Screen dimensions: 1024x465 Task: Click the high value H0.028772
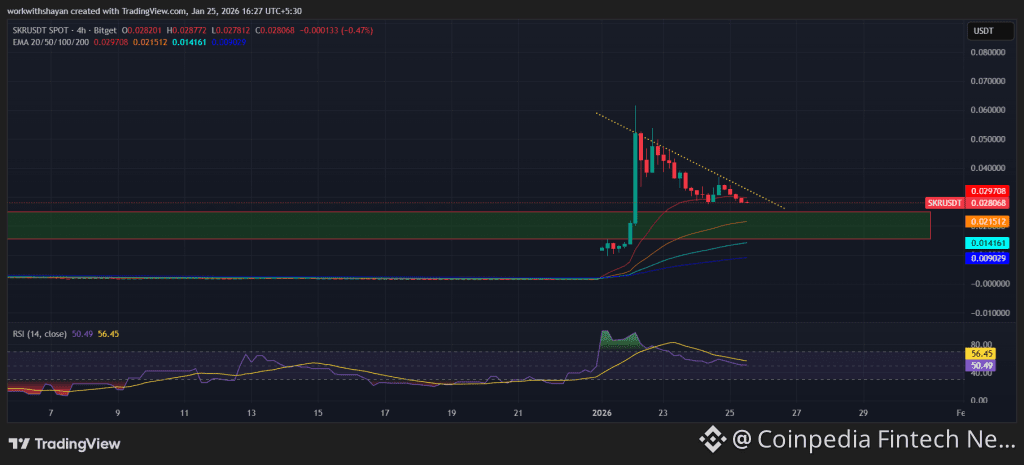point(187,31)
